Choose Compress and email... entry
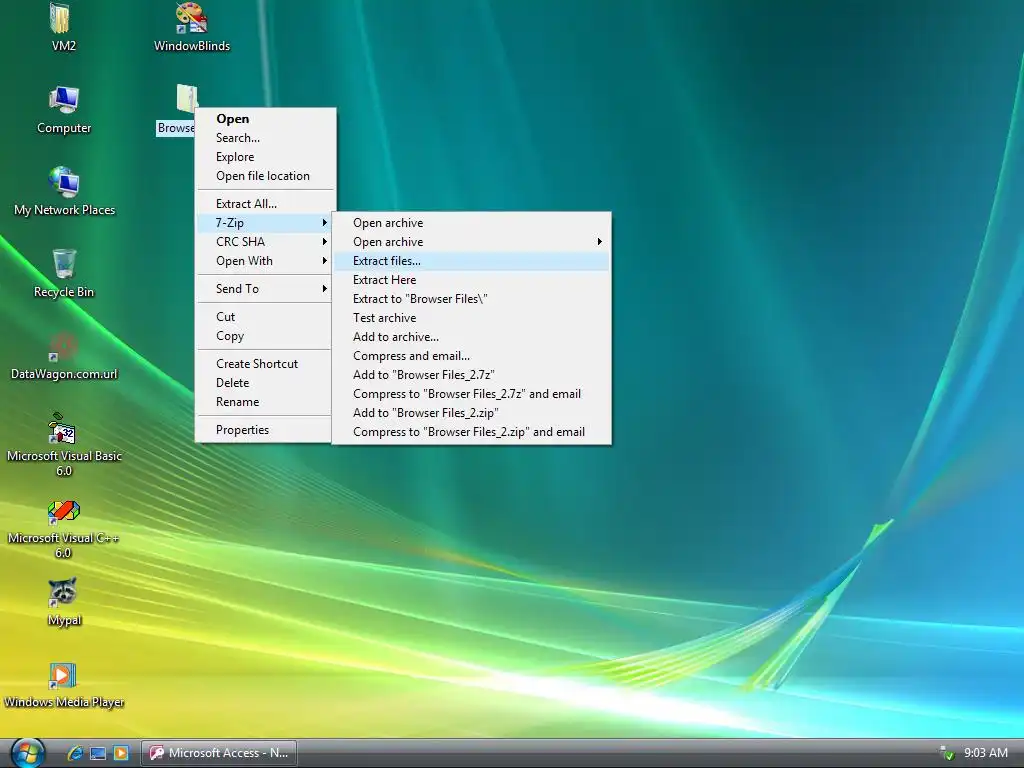 pos(472,355)
